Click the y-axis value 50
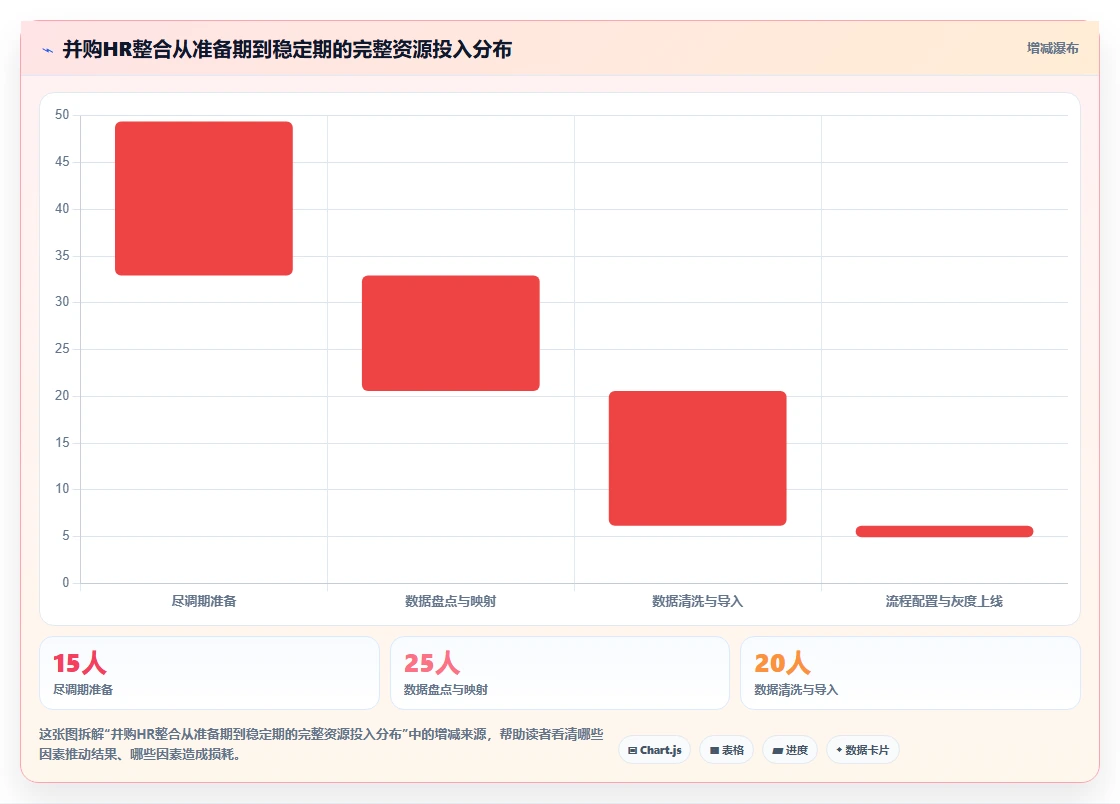This screenshot has width=1120, height=804. [62, 115]
